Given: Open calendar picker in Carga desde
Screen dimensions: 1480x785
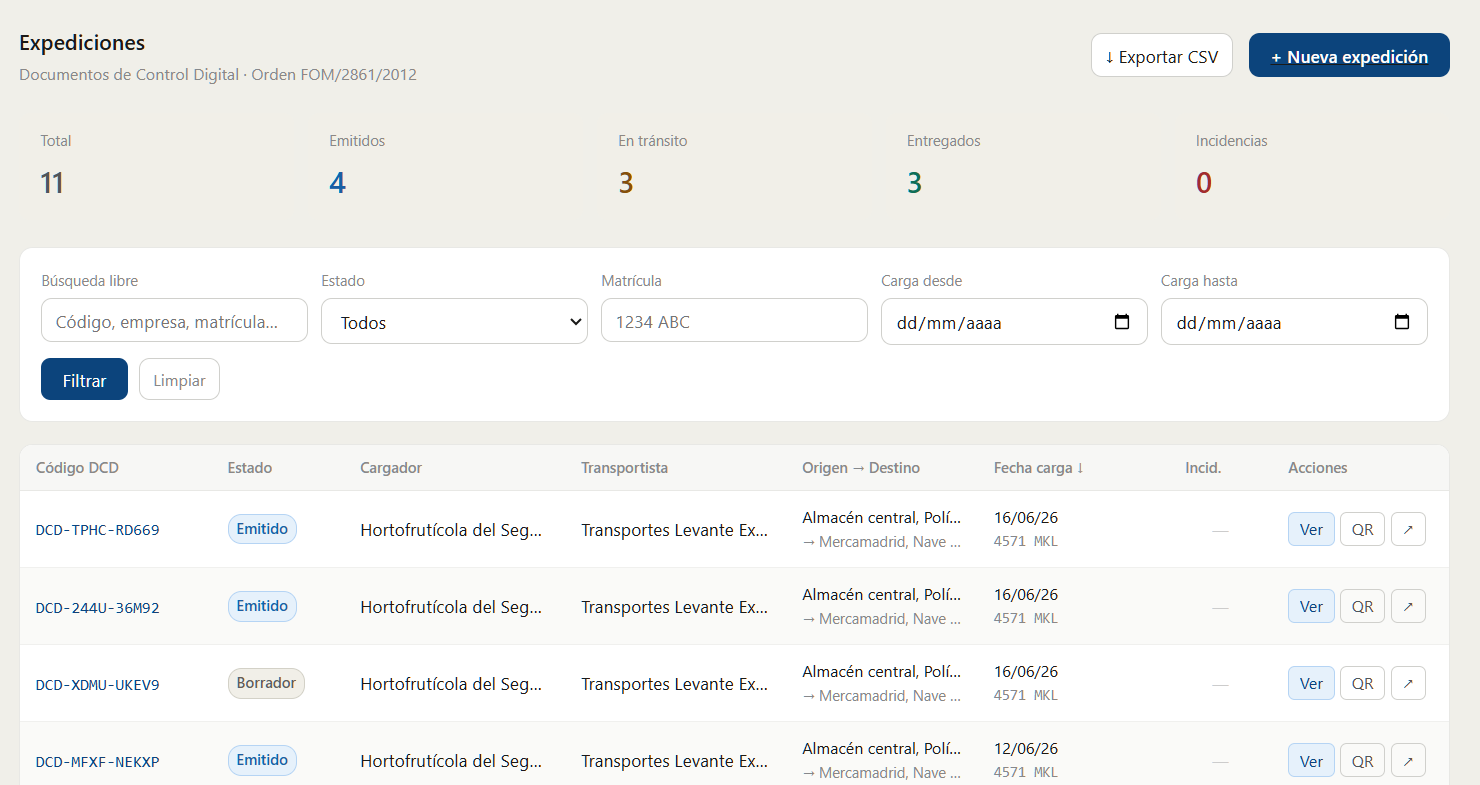Looking at the screenshot, I should (x=1122, y=322).
